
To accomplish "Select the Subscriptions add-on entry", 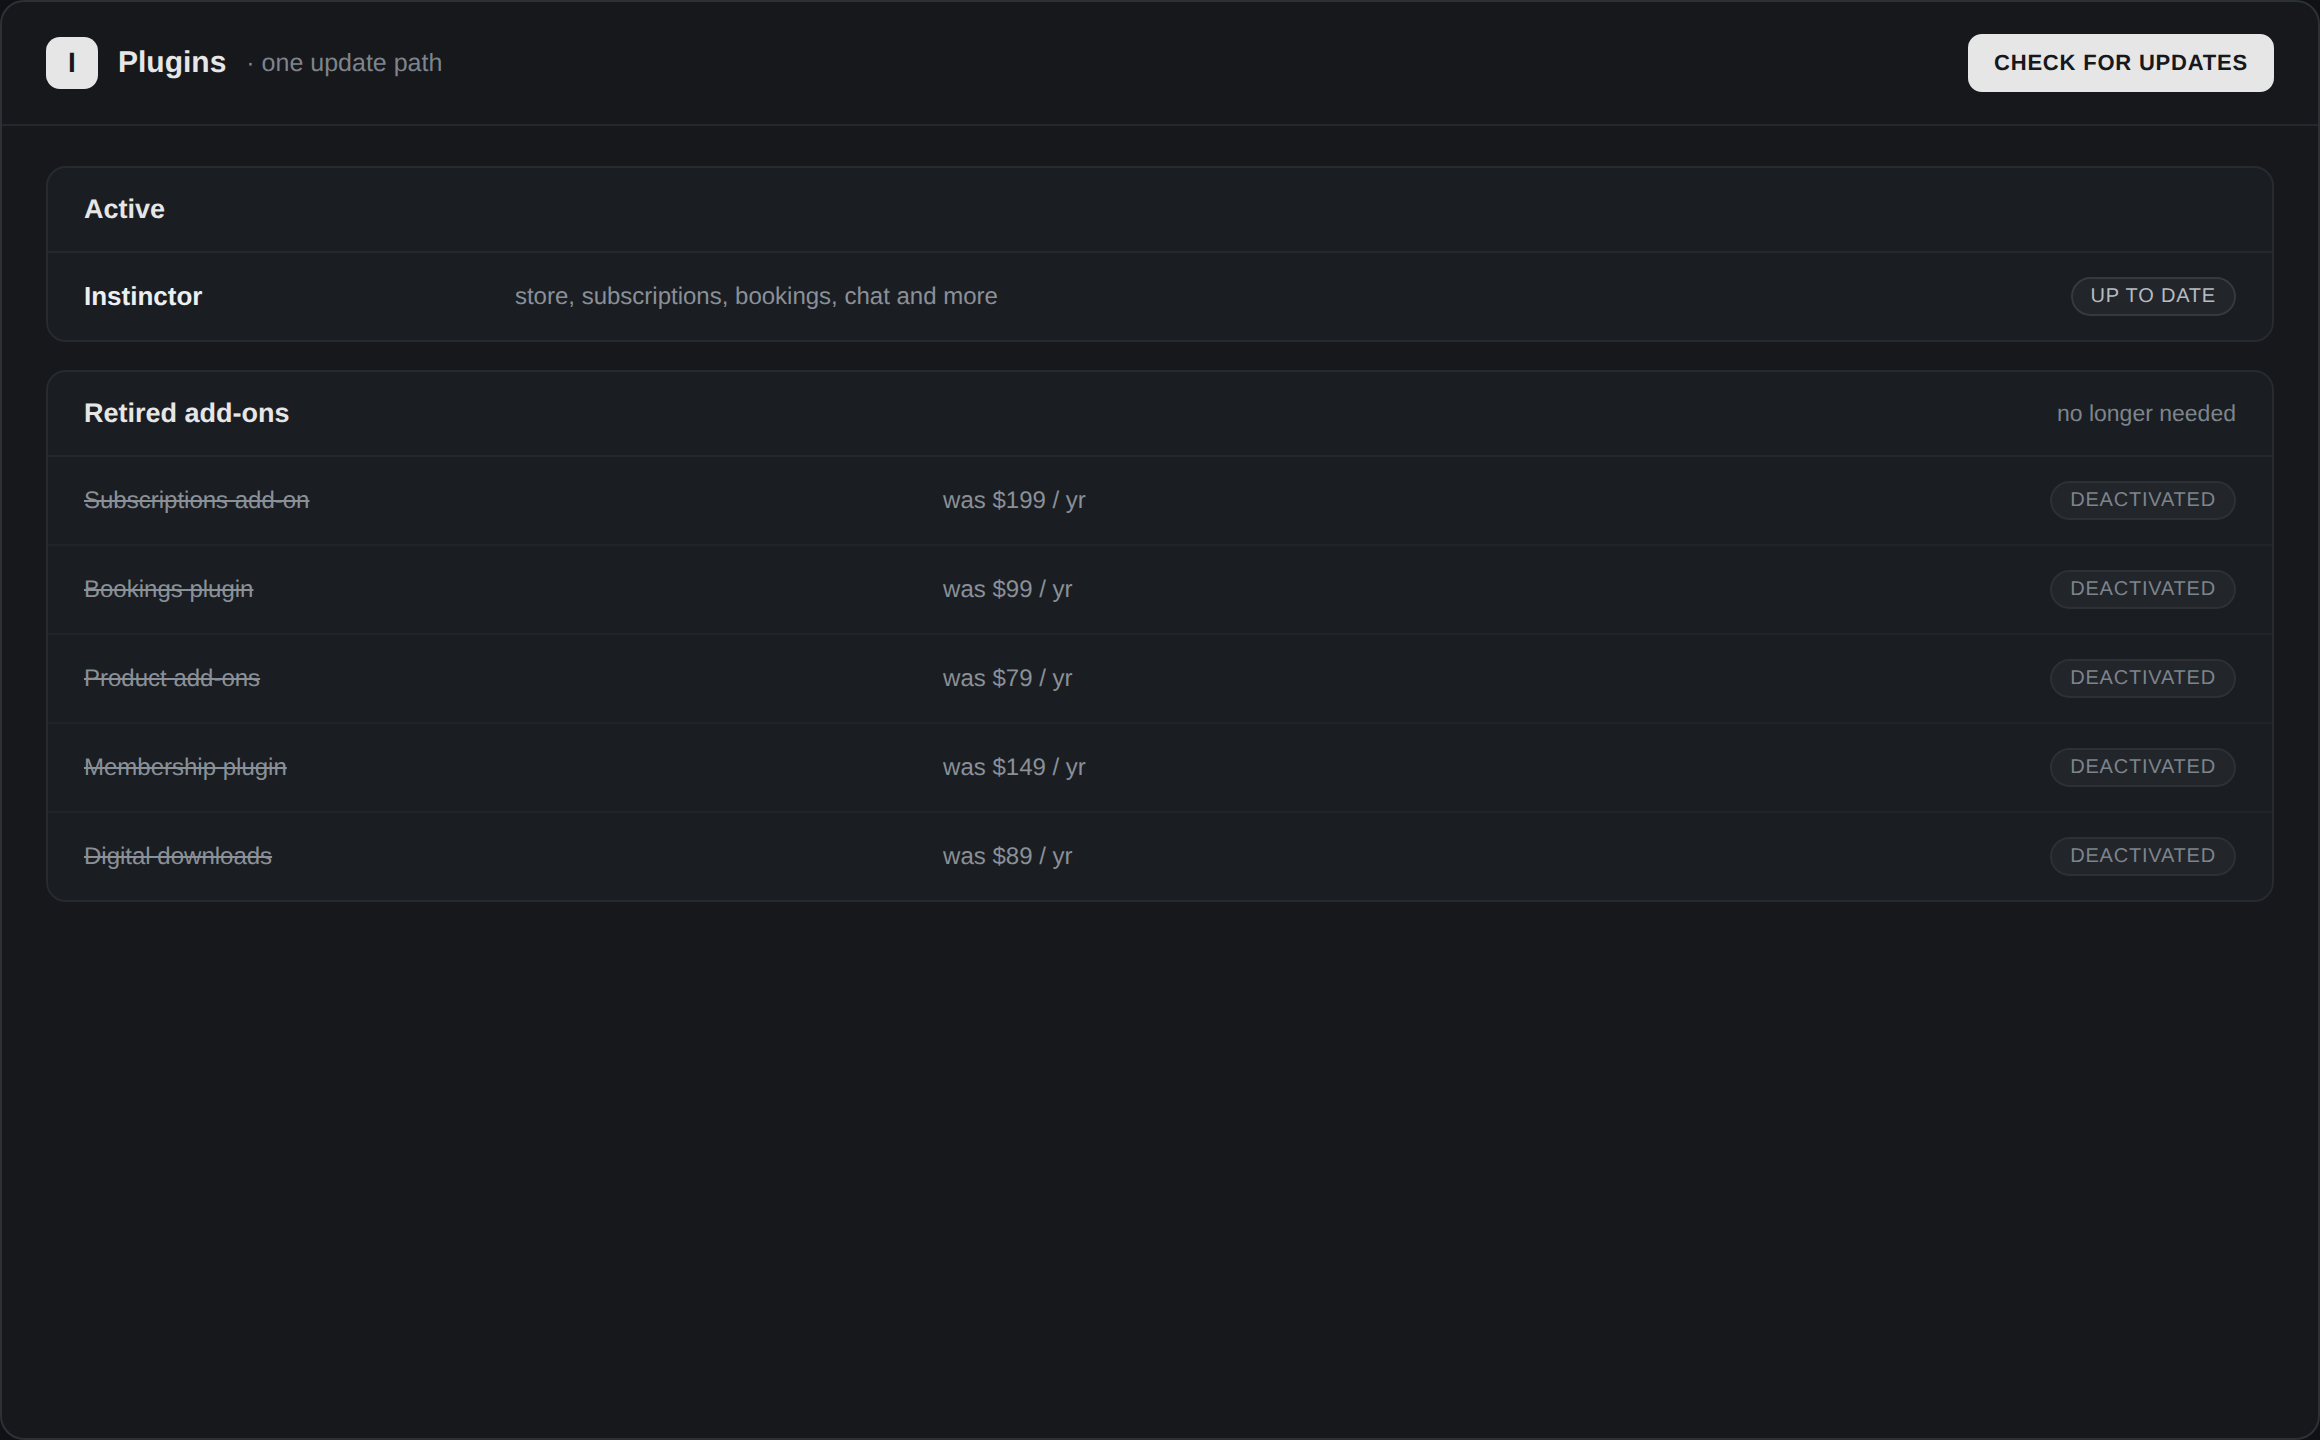I will click(x=196, y=500).
